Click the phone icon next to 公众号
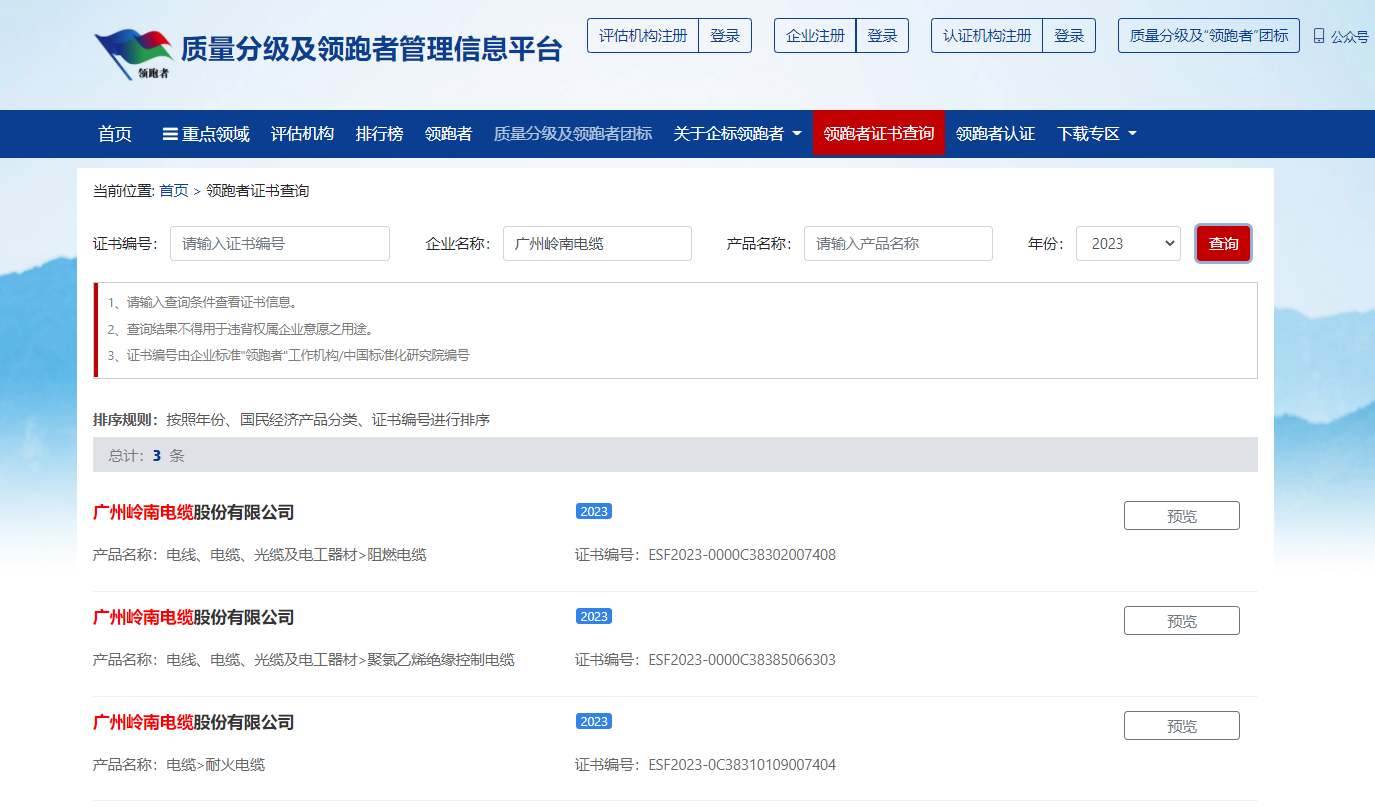 click(1317, 34)
